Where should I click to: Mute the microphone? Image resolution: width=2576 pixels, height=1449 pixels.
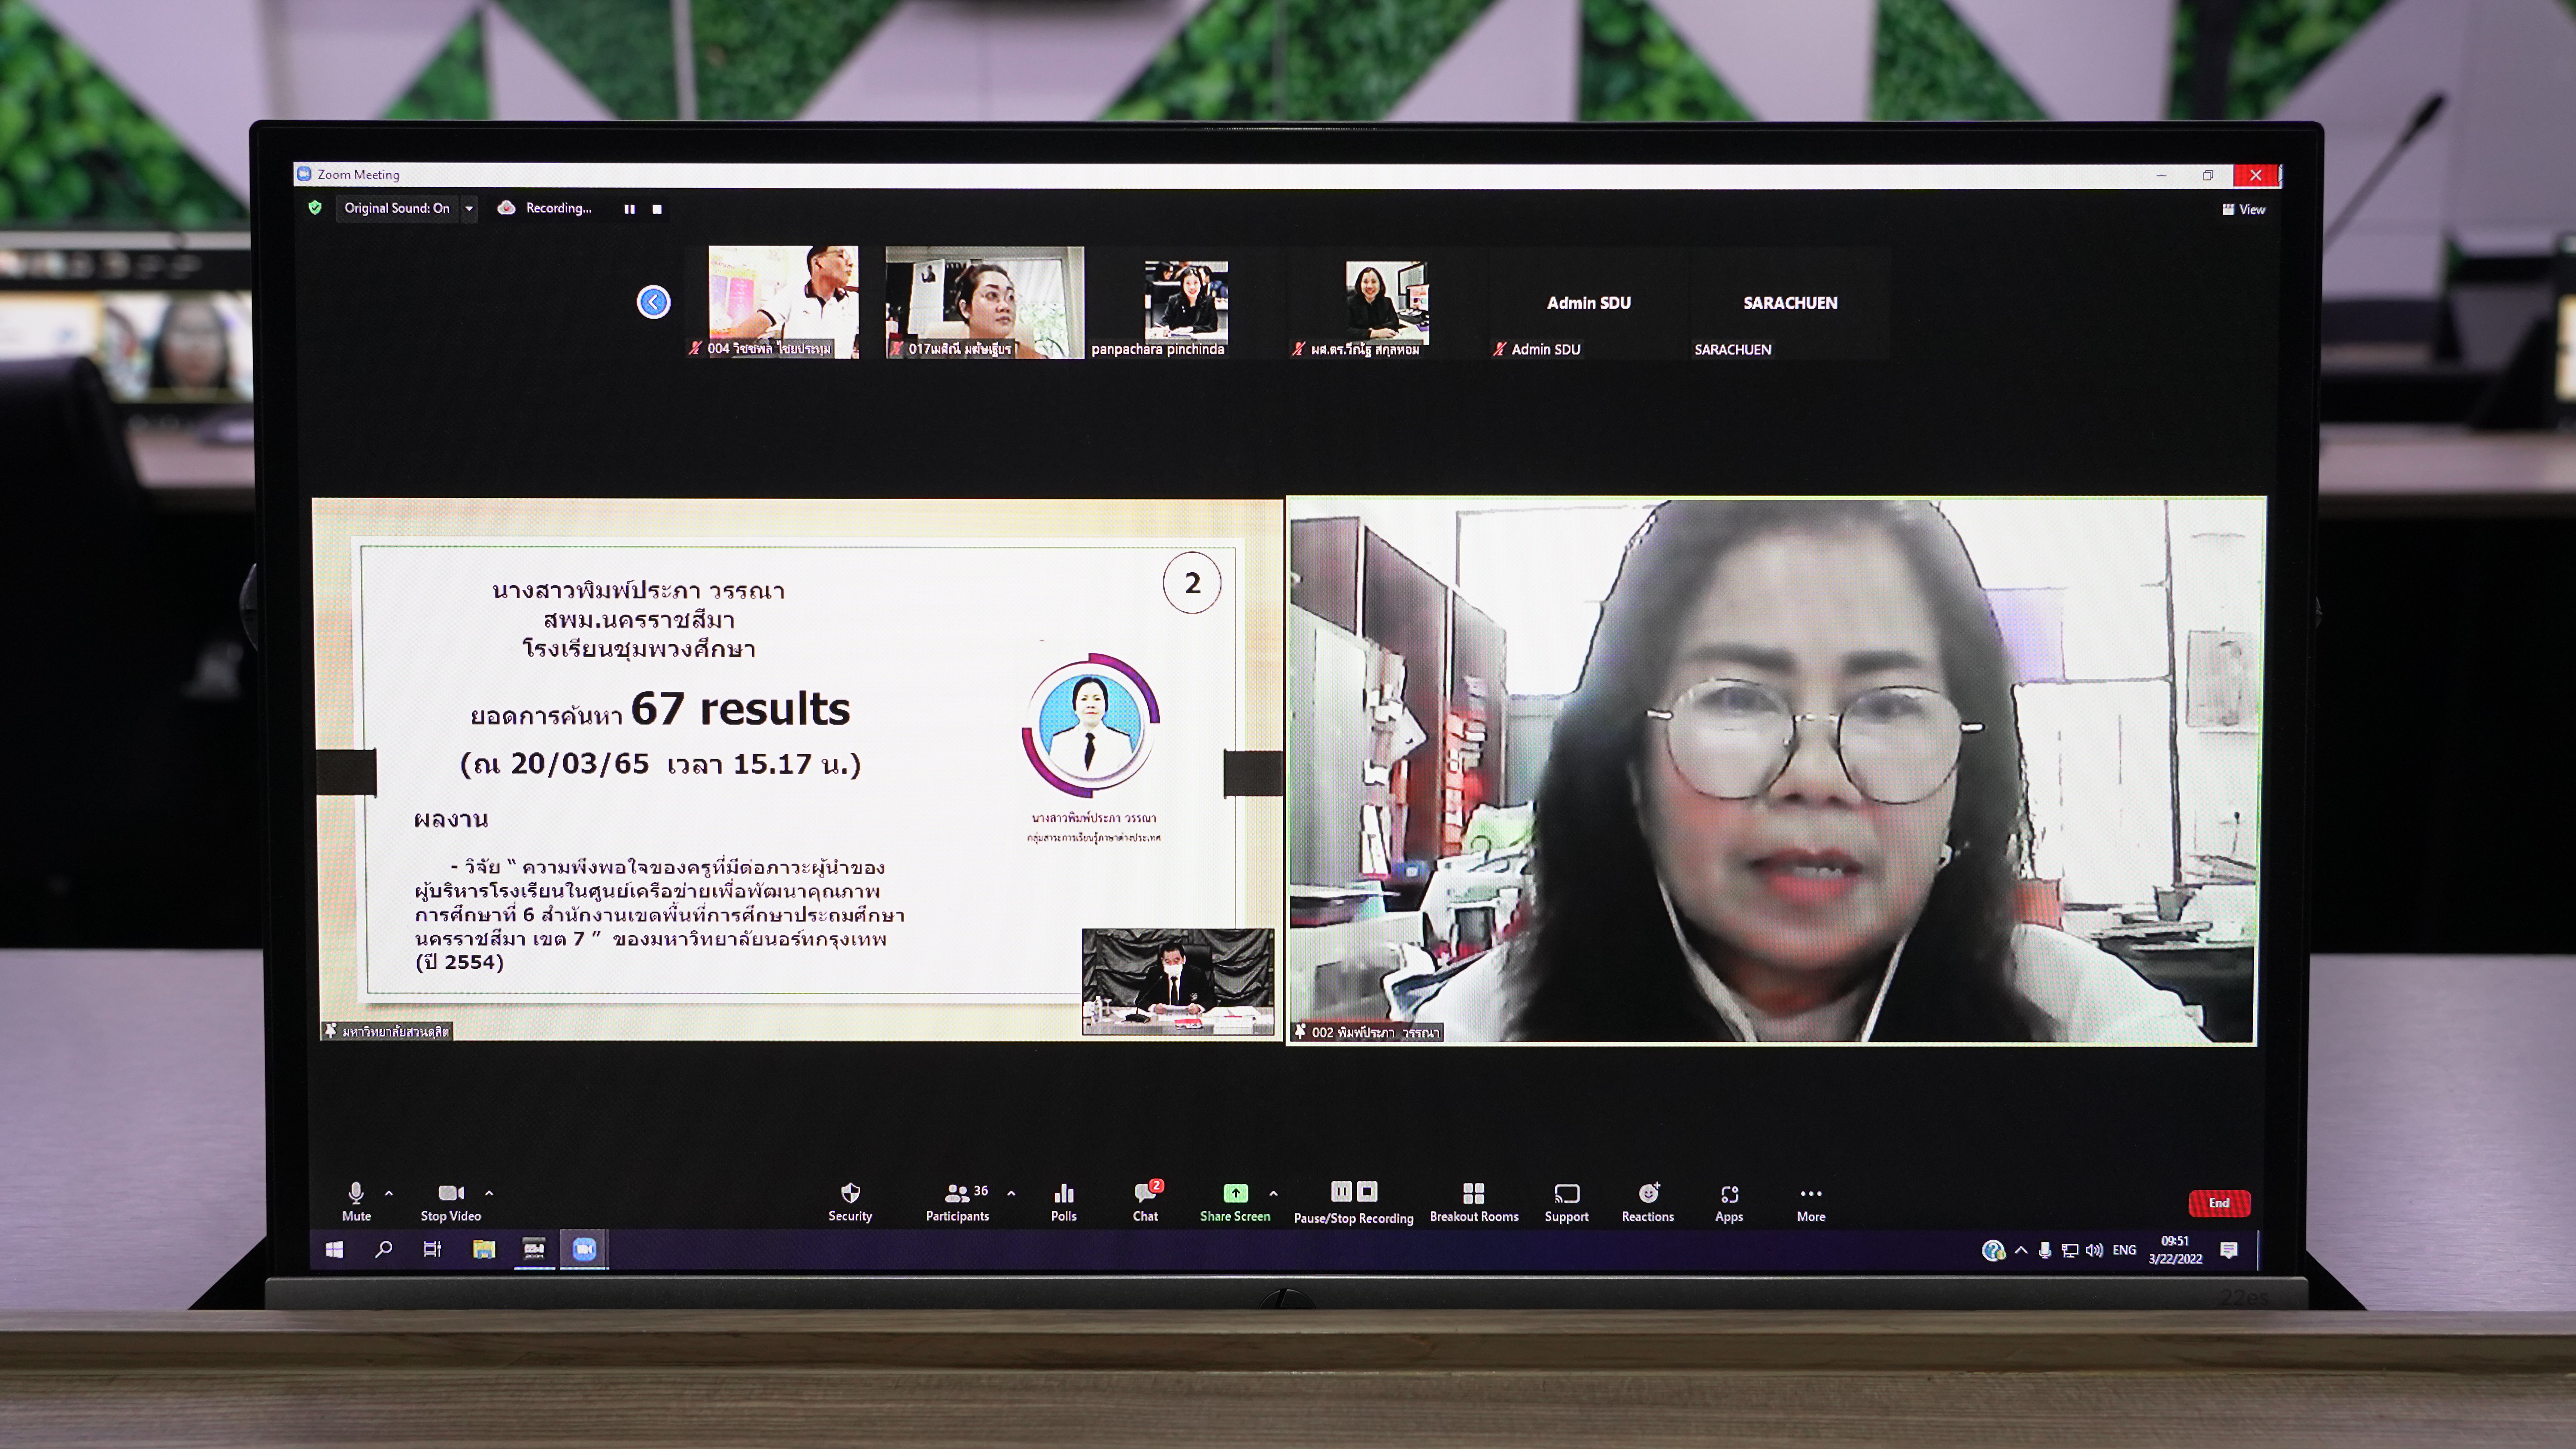(x=356, y=1200)
